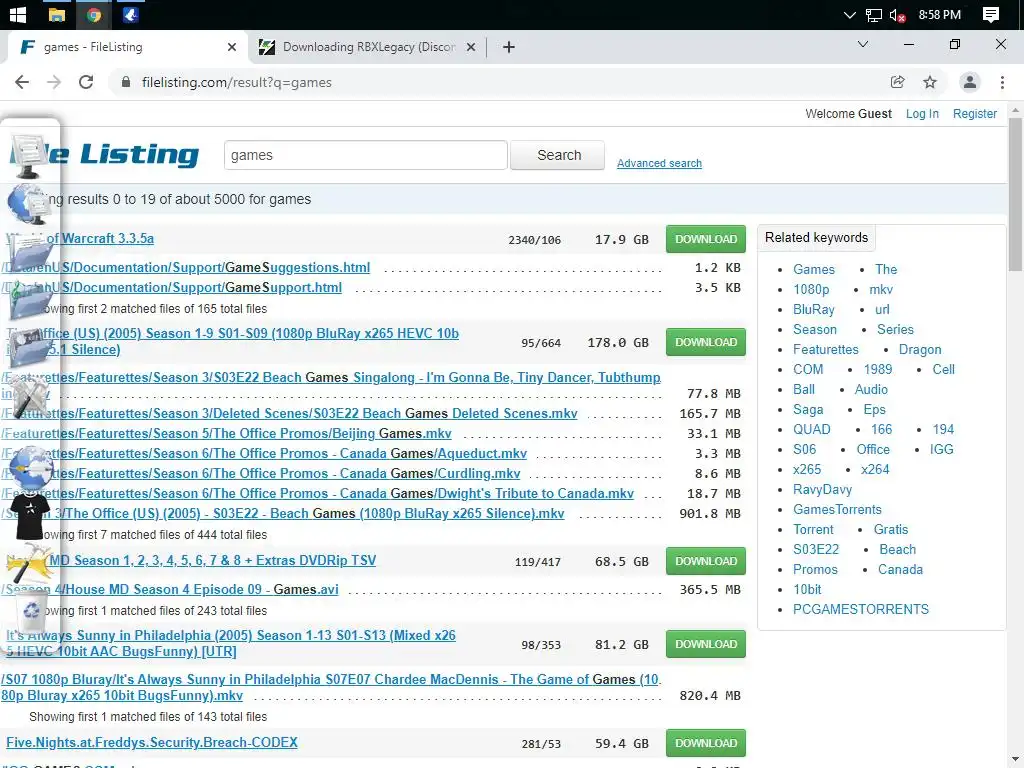Show hidden system tray icons

coord(850,14)
